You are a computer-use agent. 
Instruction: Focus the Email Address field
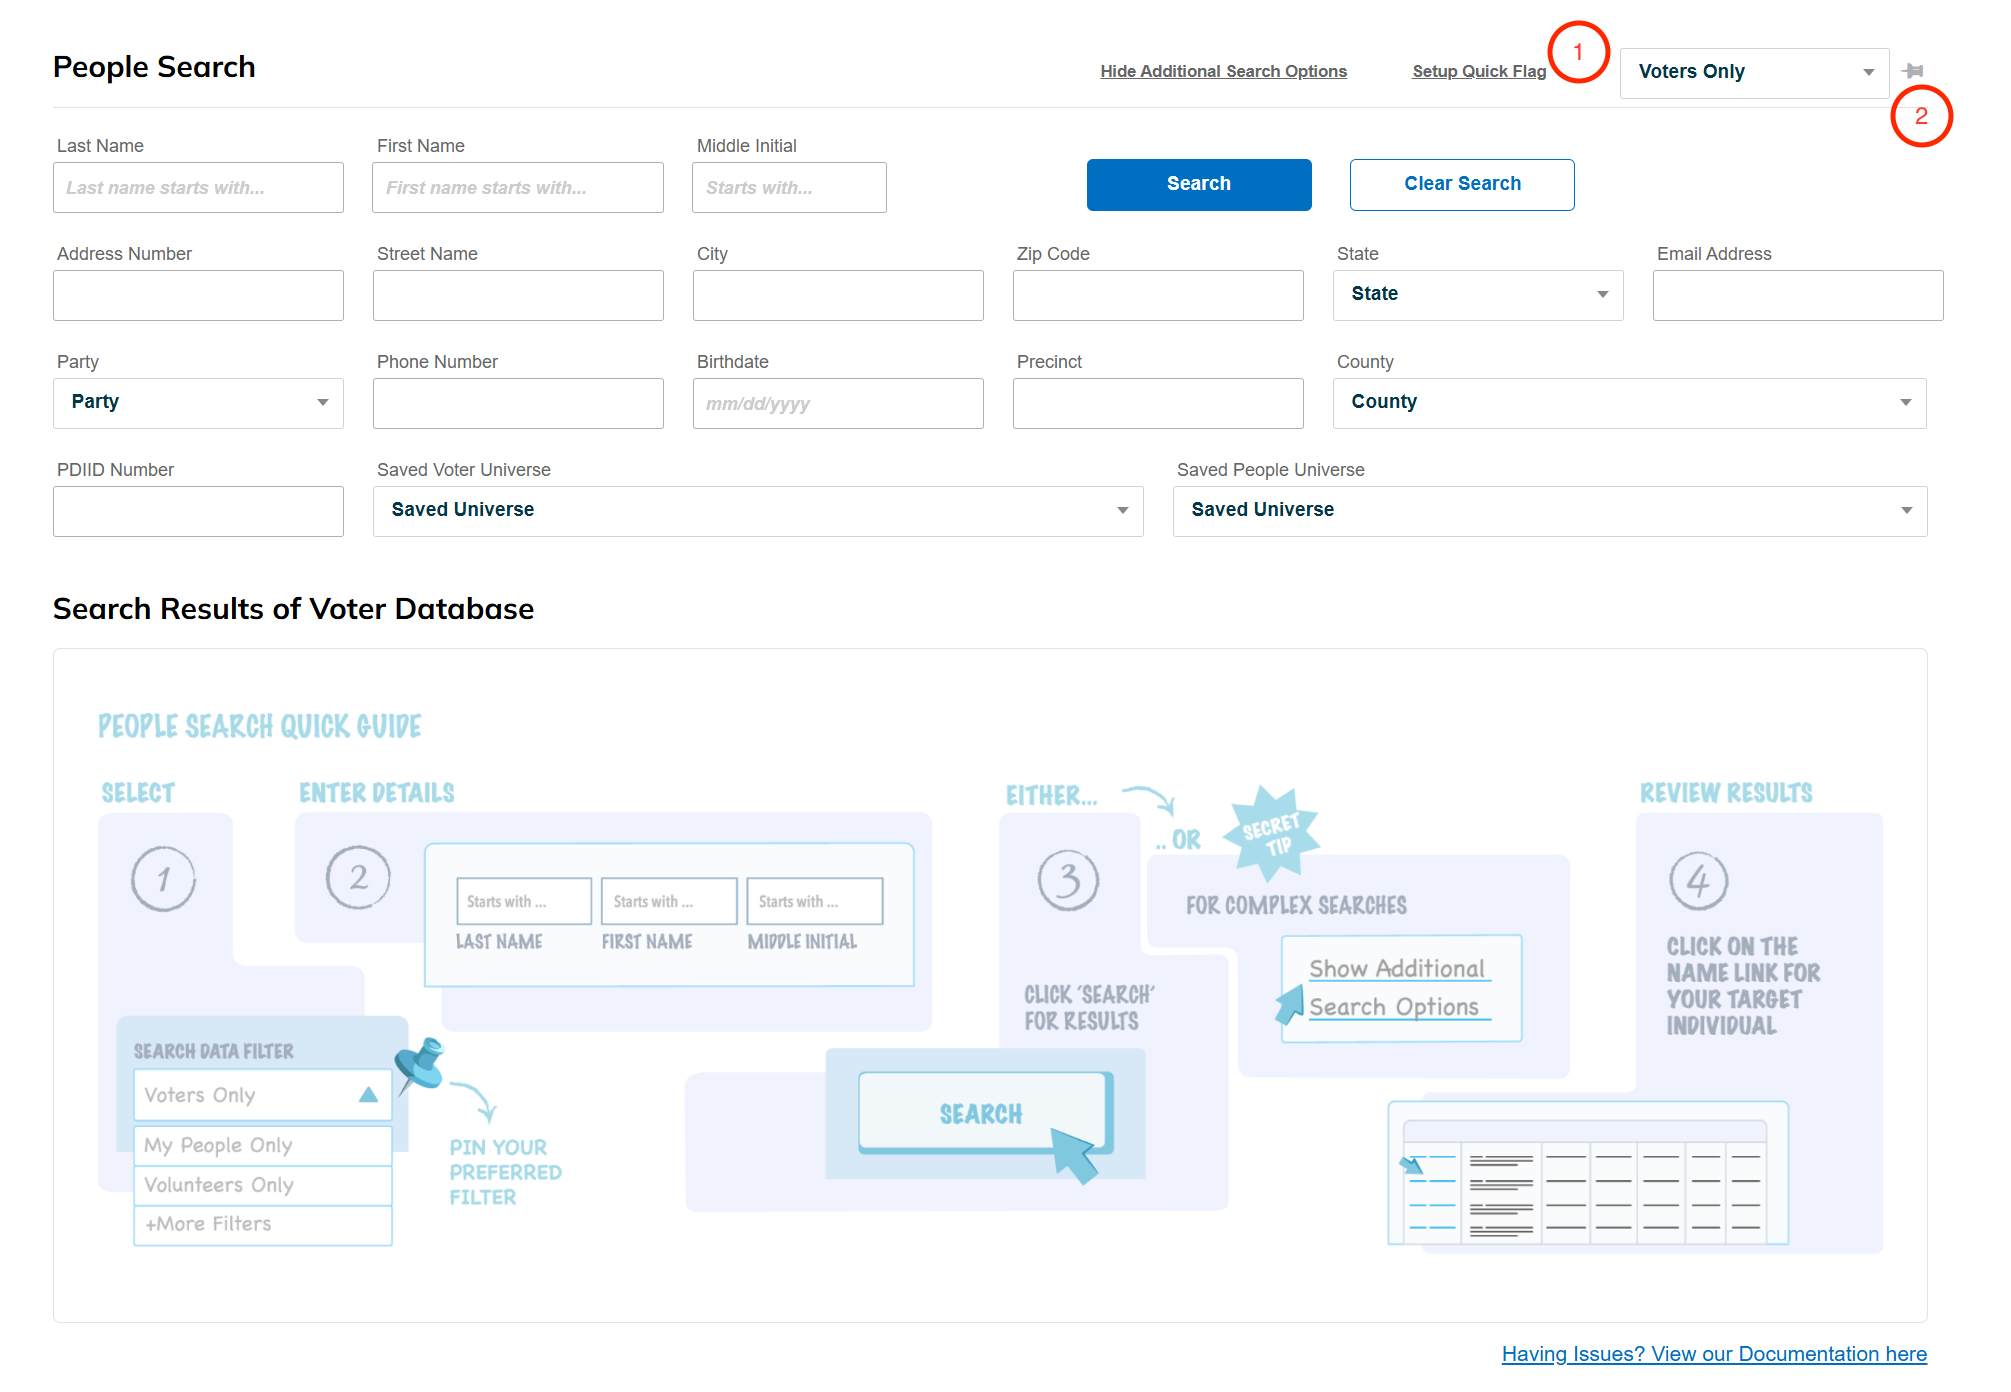coord(1797,295)
